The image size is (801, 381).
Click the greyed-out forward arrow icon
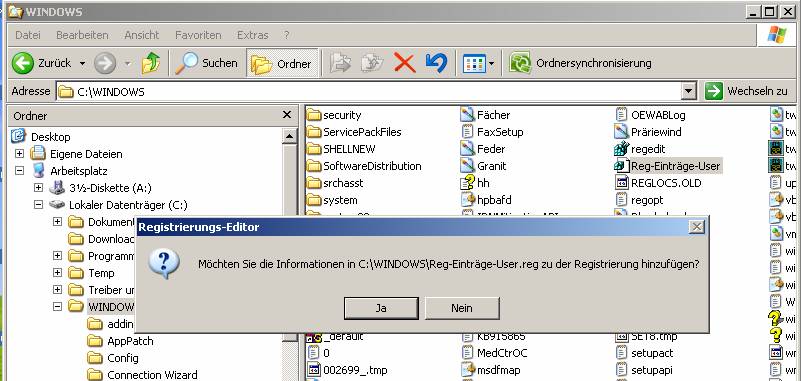[x=105, y=63]
